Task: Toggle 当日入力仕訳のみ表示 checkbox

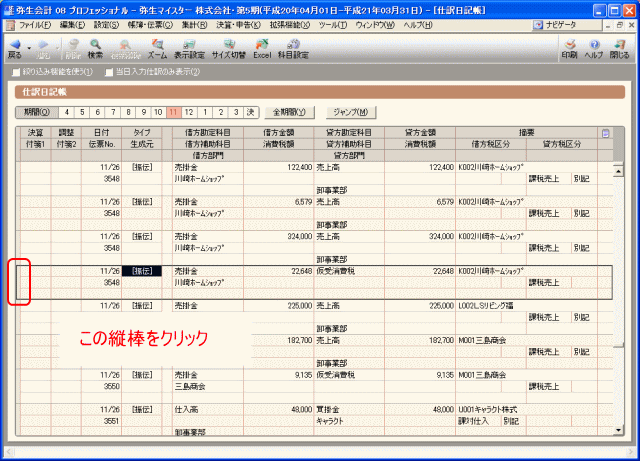Action: [x=109, y=72]
